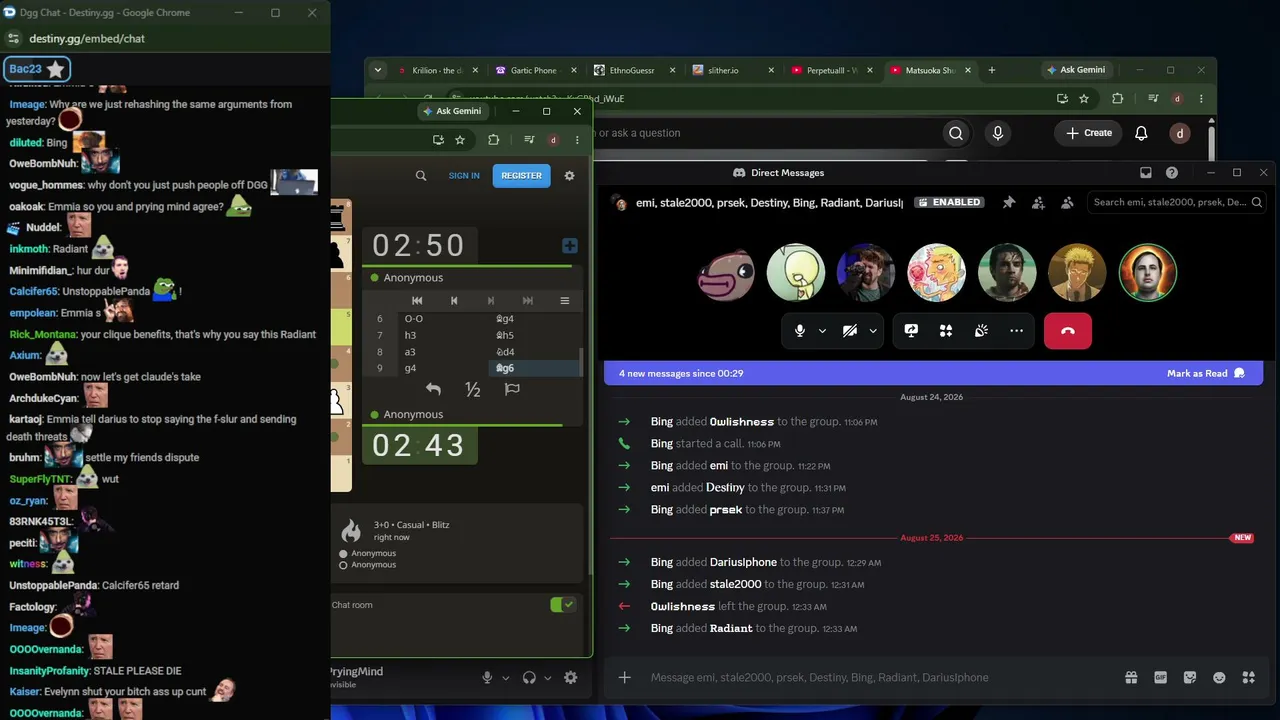Expand input device options in user panel
The height and width of the screenshot is (720, 1280).
pyautogui.click(x=505, y=677)
